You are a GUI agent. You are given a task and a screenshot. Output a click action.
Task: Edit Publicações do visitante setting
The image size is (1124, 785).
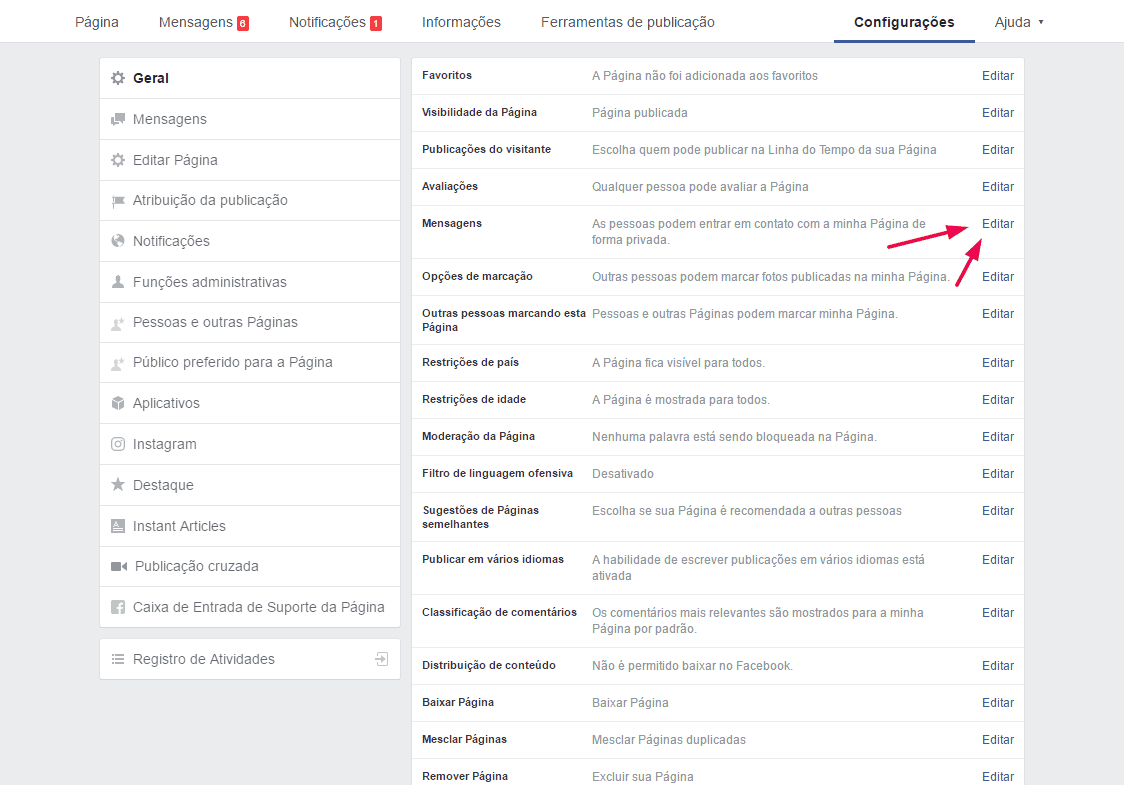(x=998, y=150)
